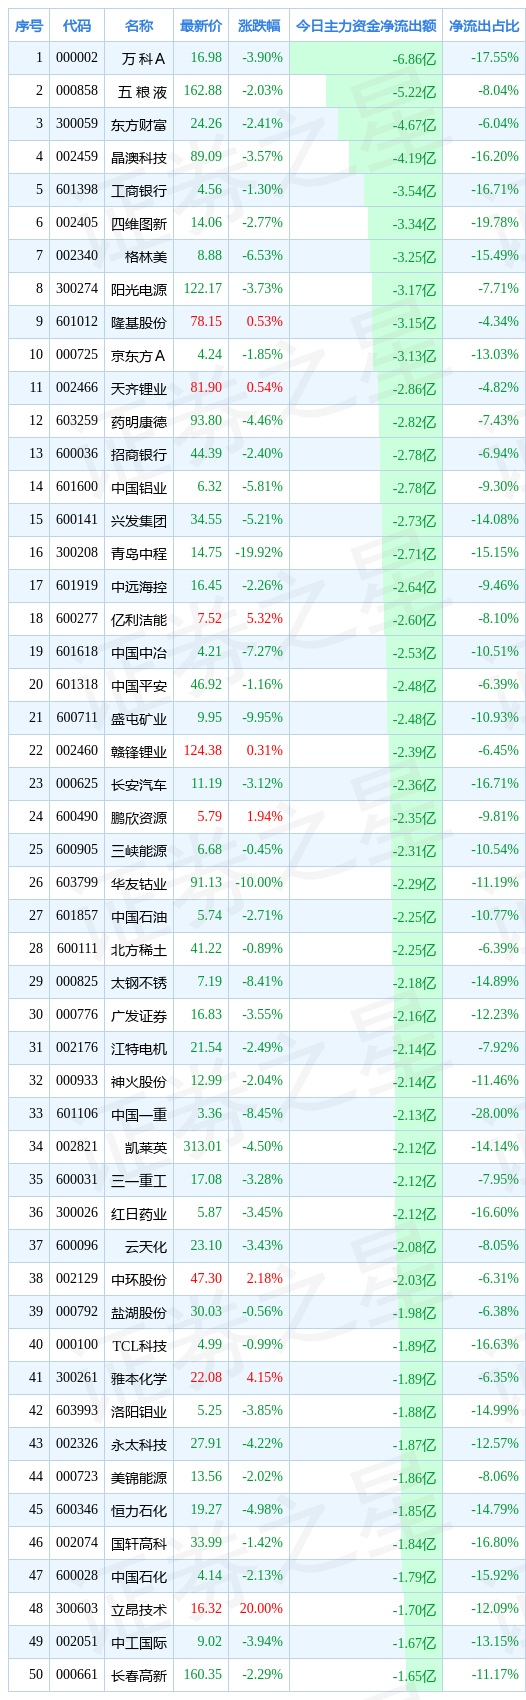
Task: Click the 名称 column header
Action: (139, 26)
